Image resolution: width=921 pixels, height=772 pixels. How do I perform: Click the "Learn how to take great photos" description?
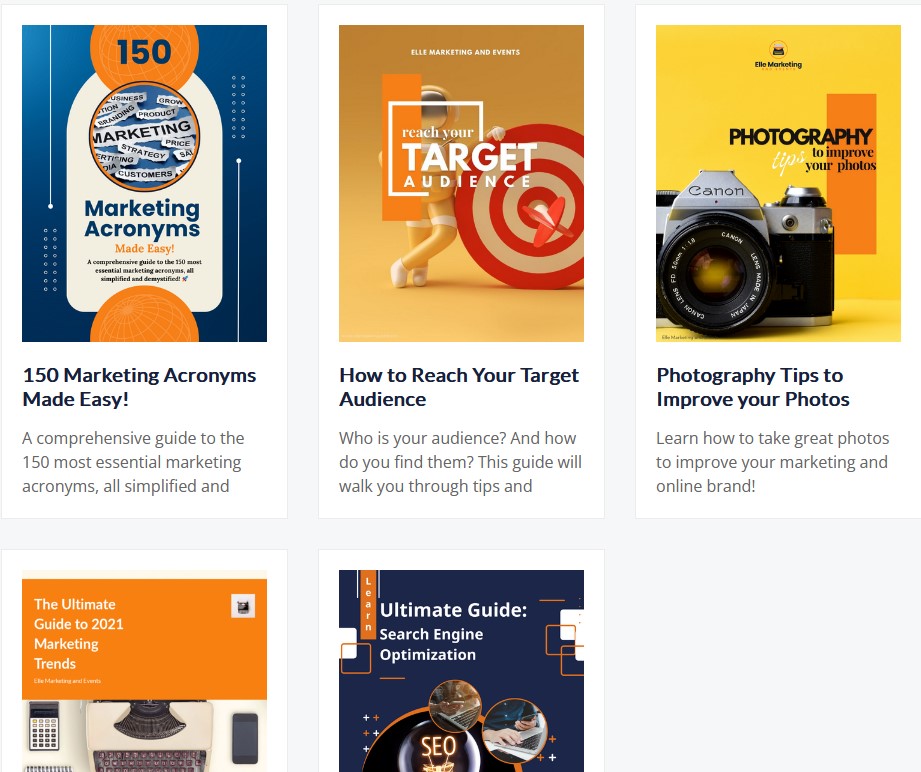[x=772, y=462]
